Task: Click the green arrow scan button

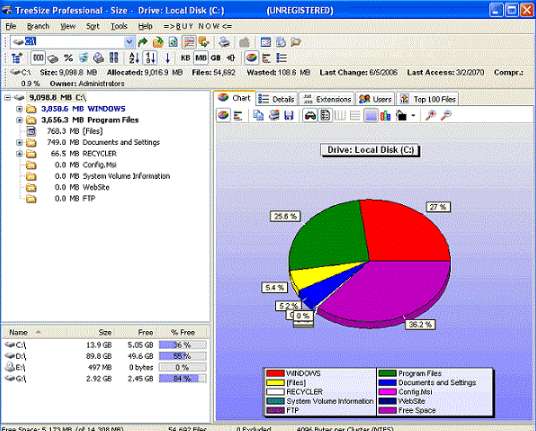Action: [x=142, y=42]
